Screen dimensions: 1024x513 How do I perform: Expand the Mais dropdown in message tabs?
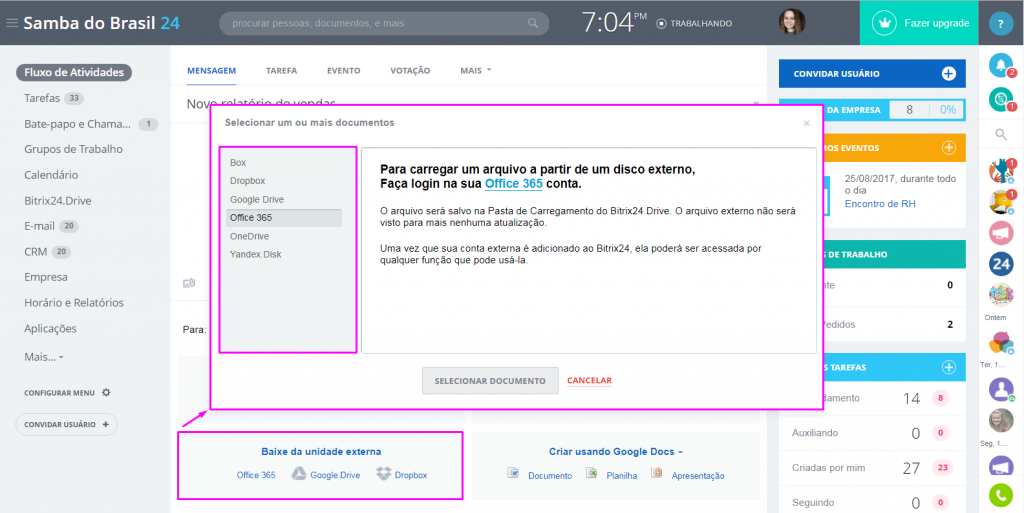point(475,70)
